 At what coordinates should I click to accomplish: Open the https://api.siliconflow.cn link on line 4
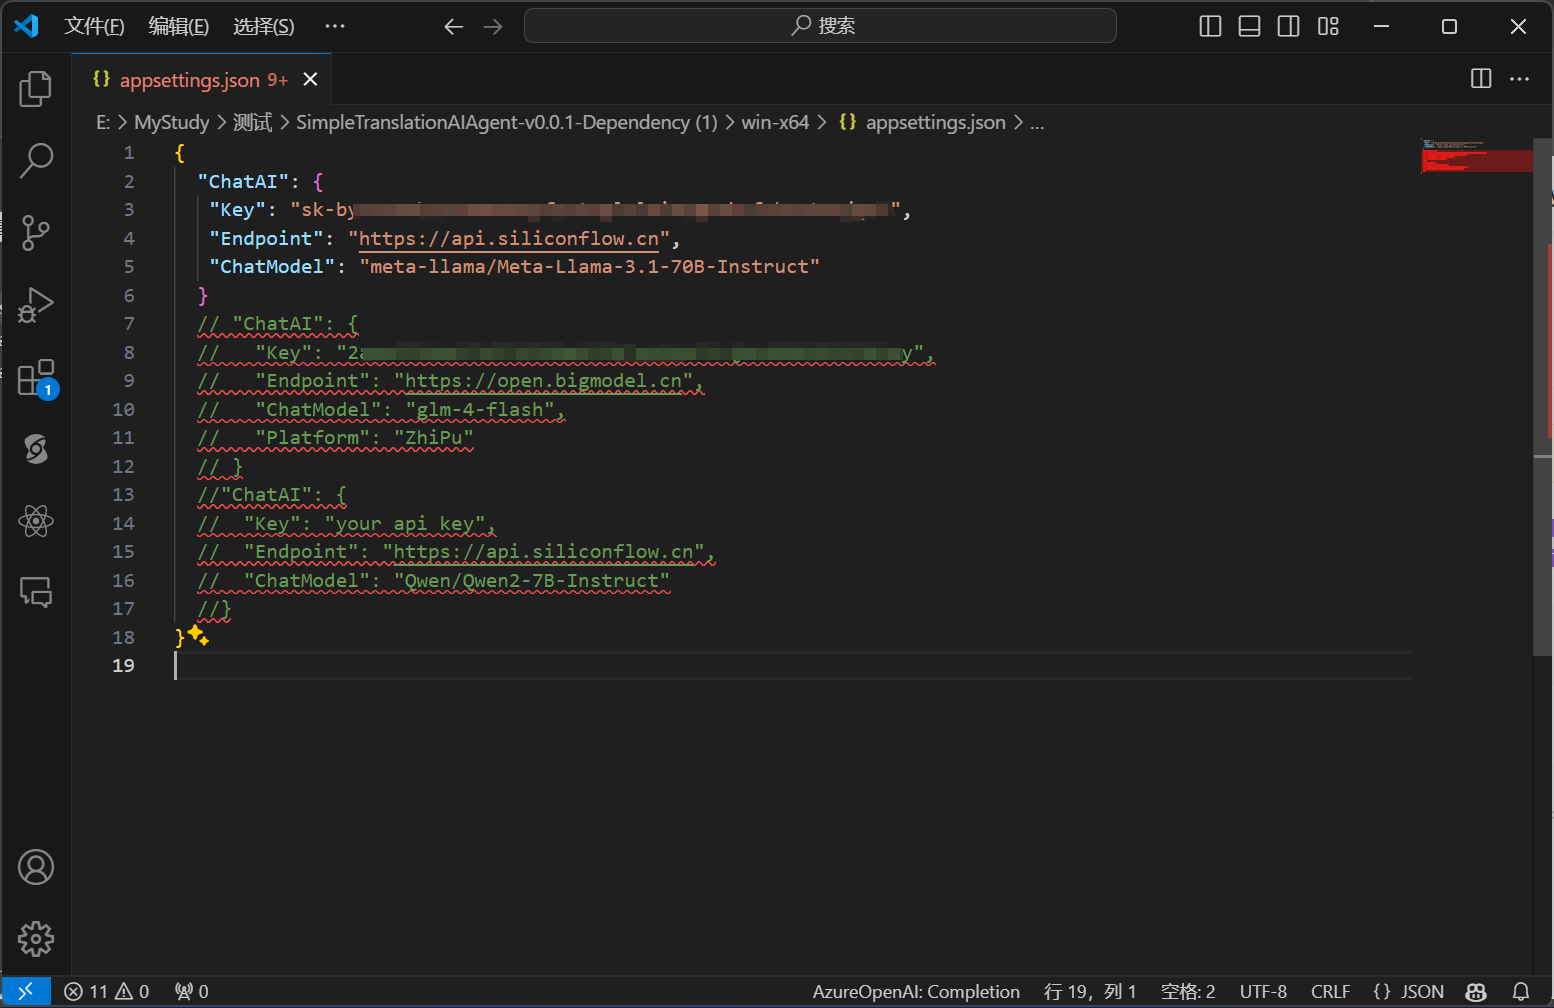509,239
